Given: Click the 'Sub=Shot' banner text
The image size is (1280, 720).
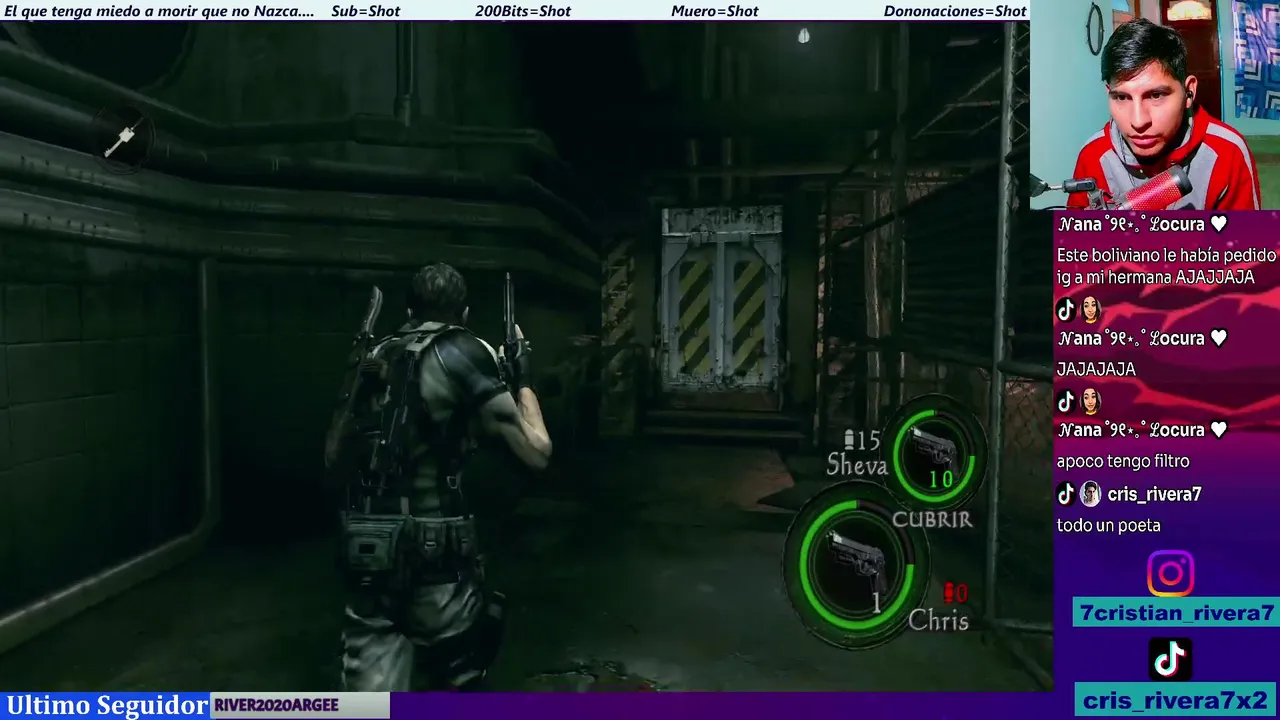Looking at the screenshot, I should point(365,11).
